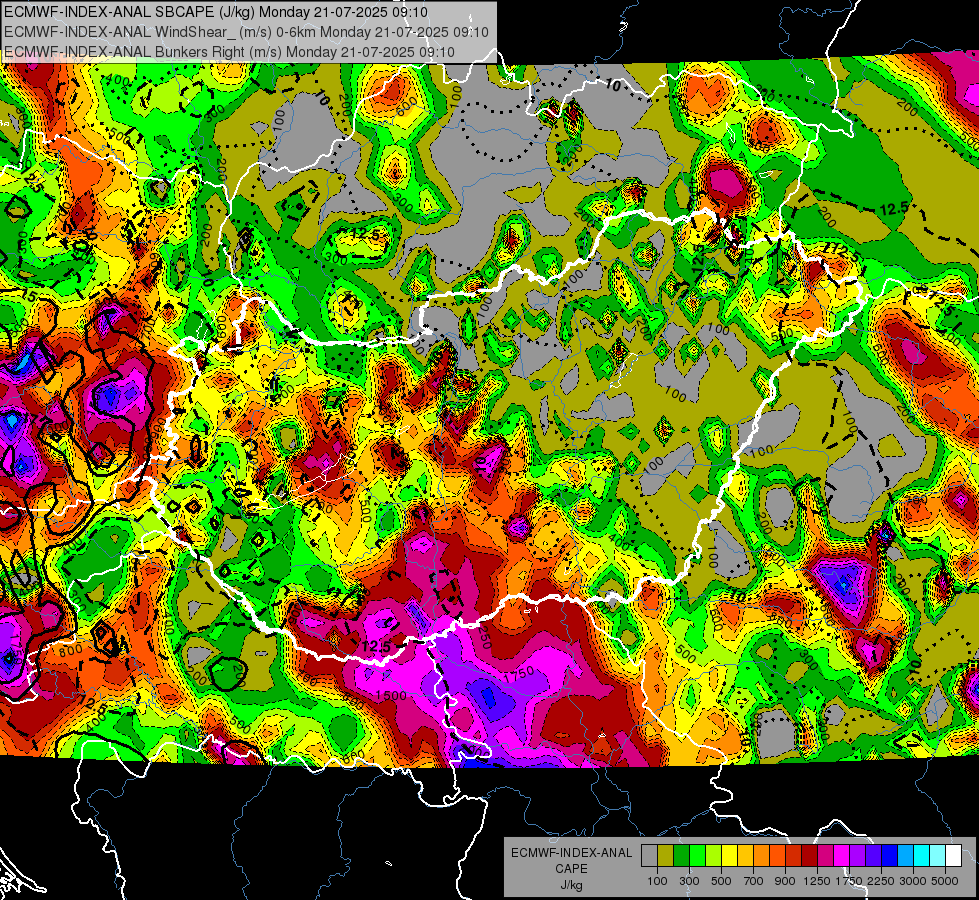Select the dark red swatch left of 1250
Screen dimensions: 979x900
coord(810,856)
